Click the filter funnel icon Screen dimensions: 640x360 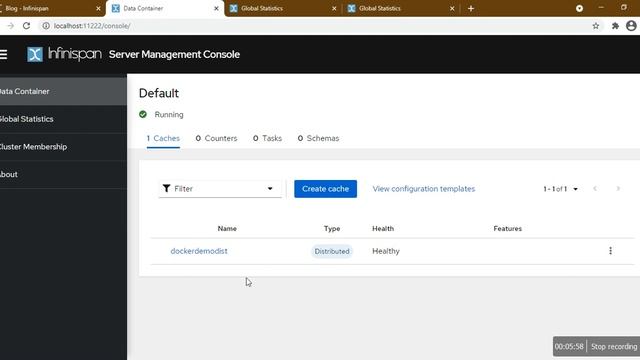click(167, 188)
